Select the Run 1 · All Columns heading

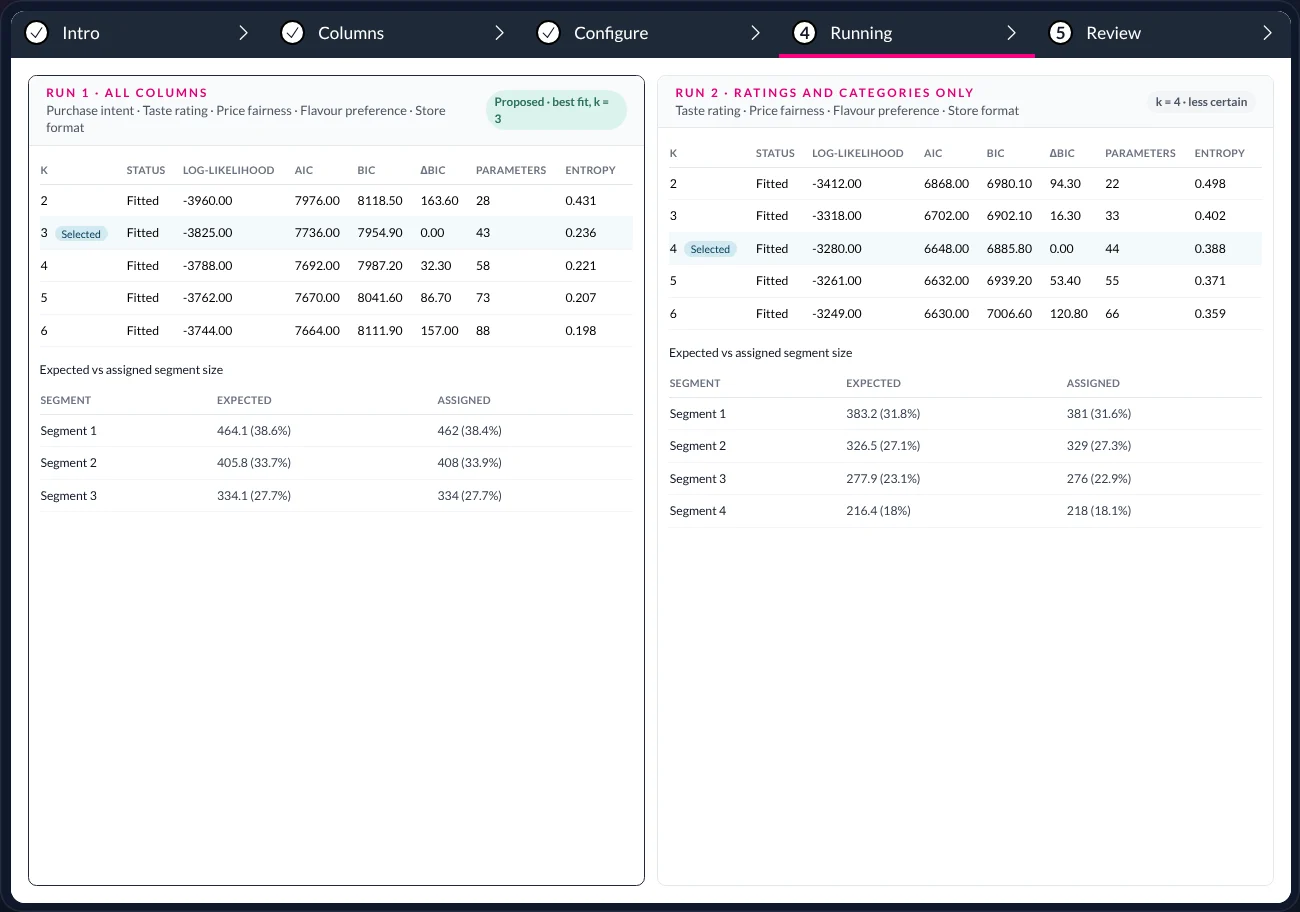click(127, 93)
